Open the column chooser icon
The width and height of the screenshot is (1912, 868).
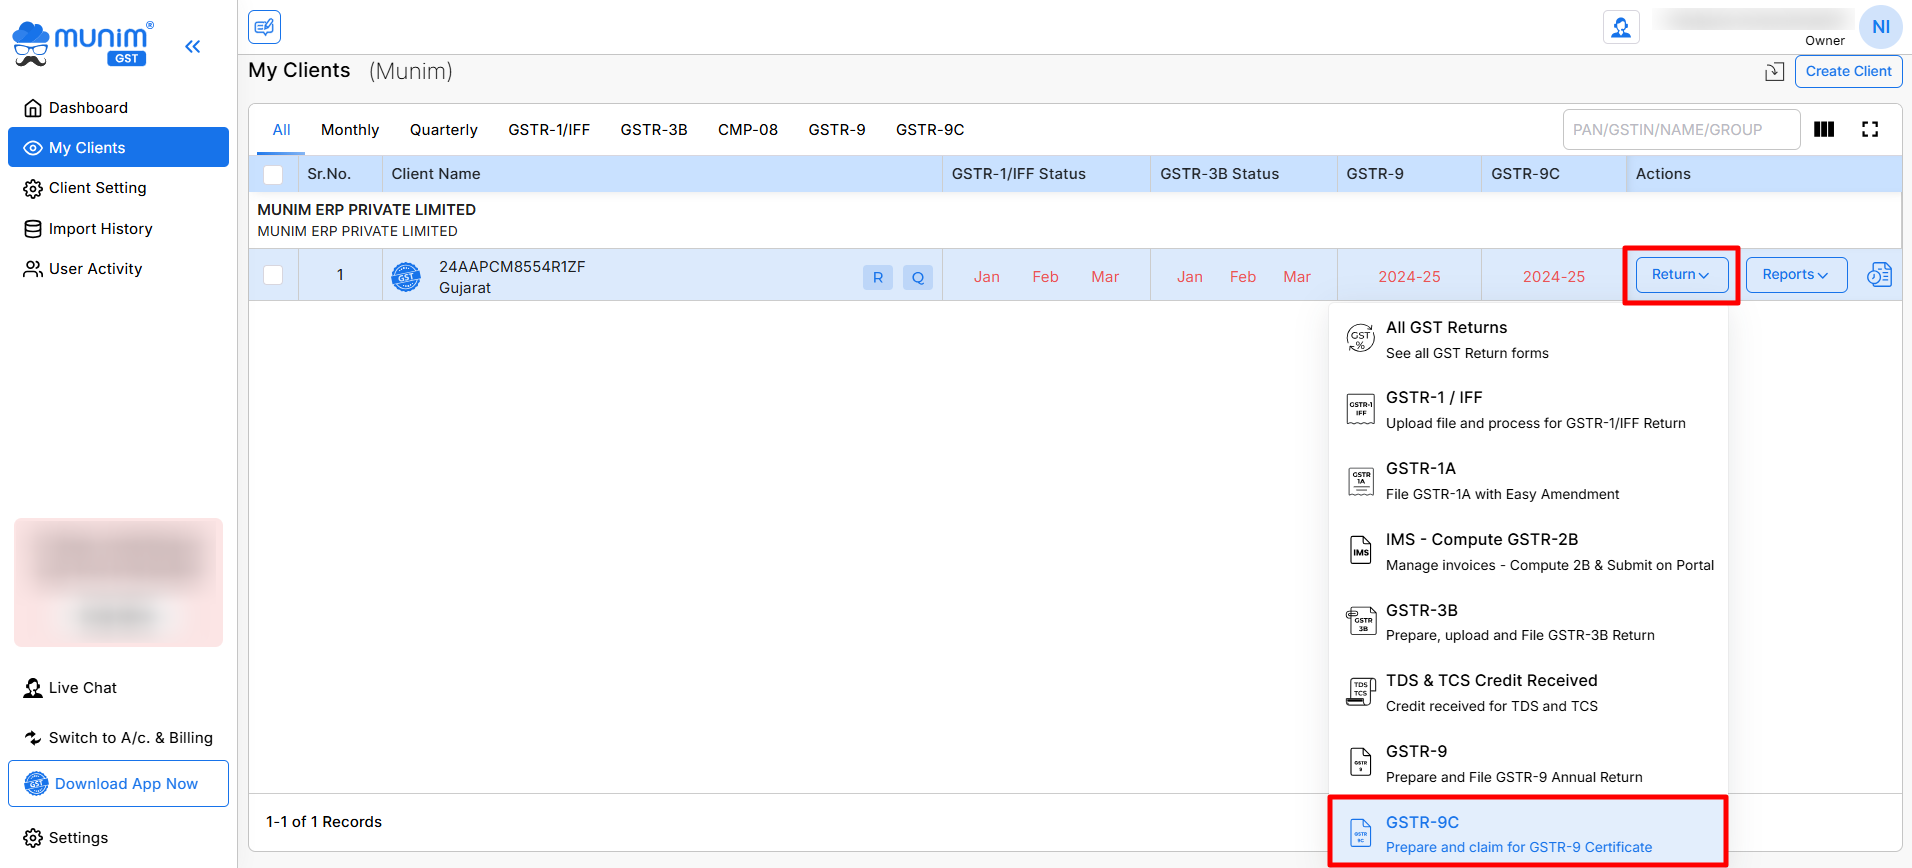[x=1824, y=129]
